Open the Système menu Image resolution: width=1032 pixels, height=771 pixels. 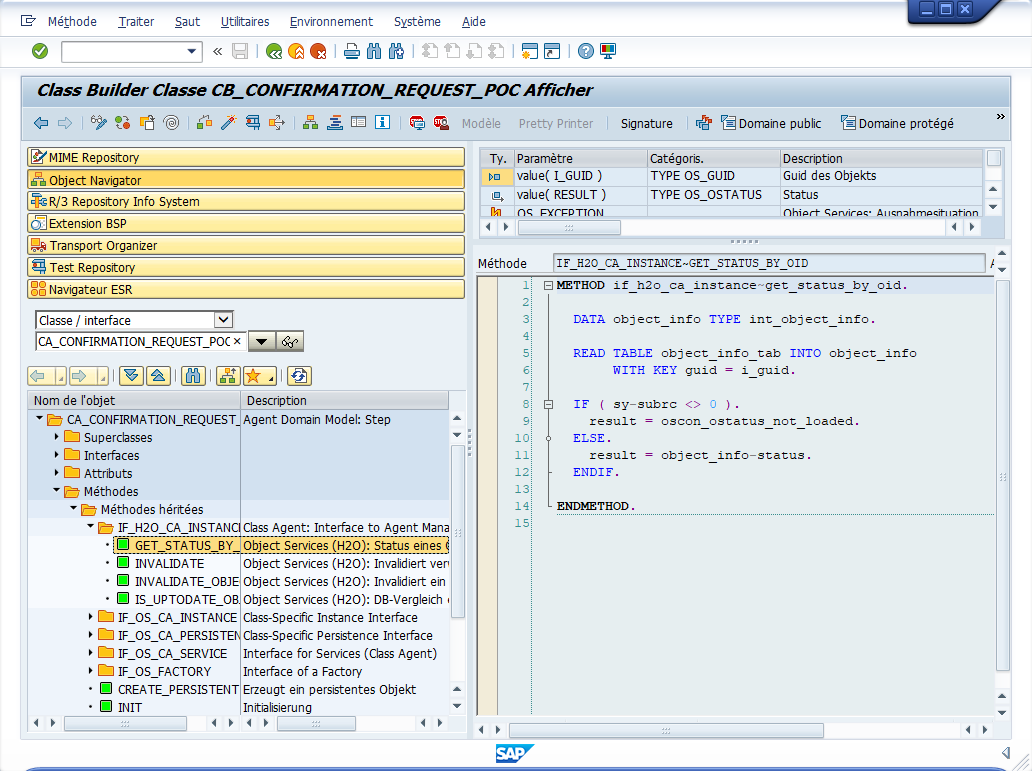click(417, 22)
